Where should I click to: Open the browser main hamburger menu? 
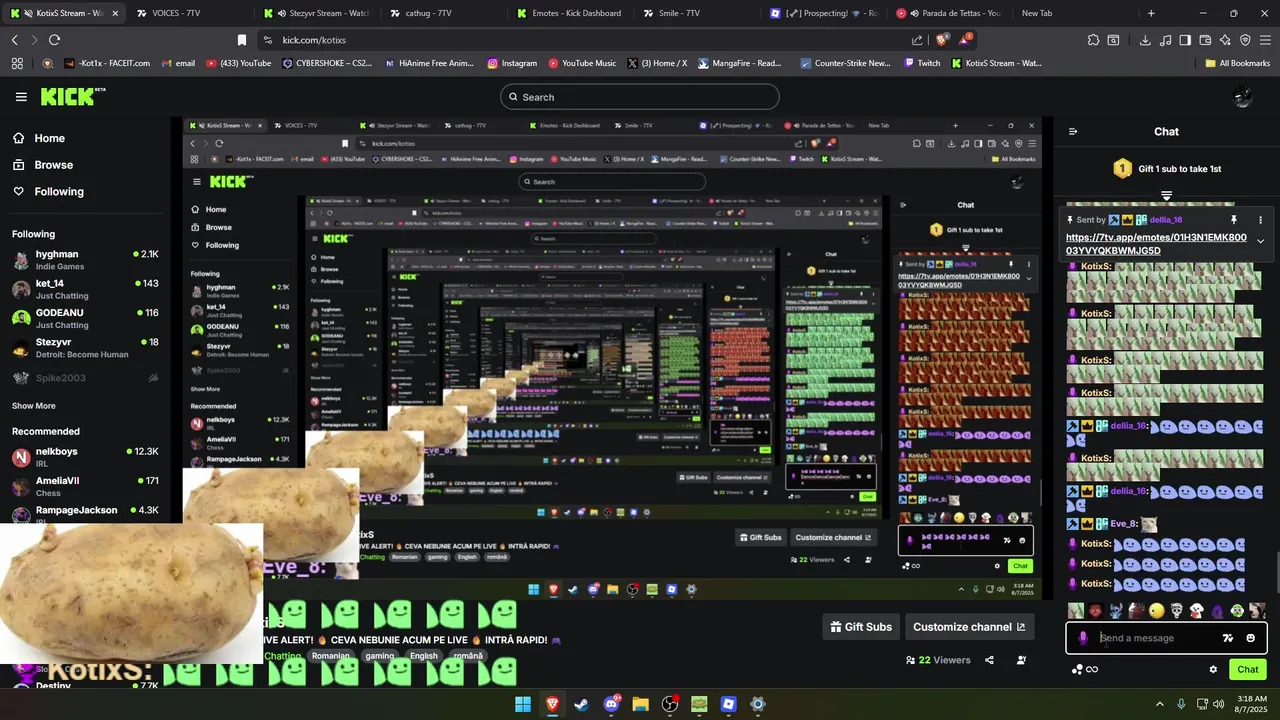(1265, 40)
